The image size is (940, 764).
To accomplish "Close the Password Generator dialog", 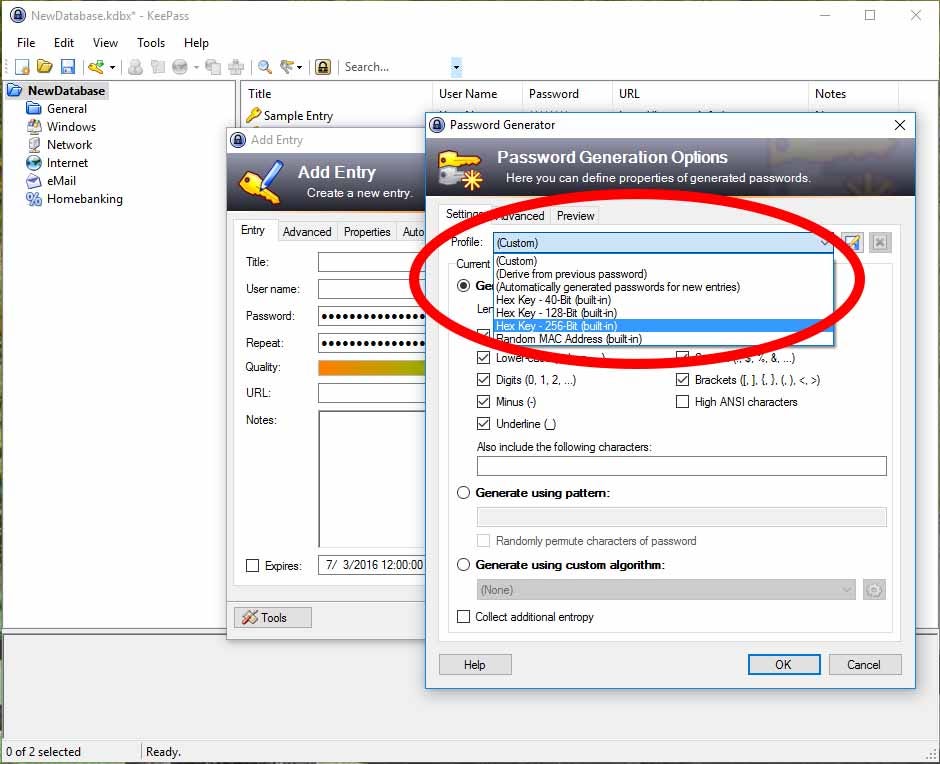I will [x=899, y=125].
